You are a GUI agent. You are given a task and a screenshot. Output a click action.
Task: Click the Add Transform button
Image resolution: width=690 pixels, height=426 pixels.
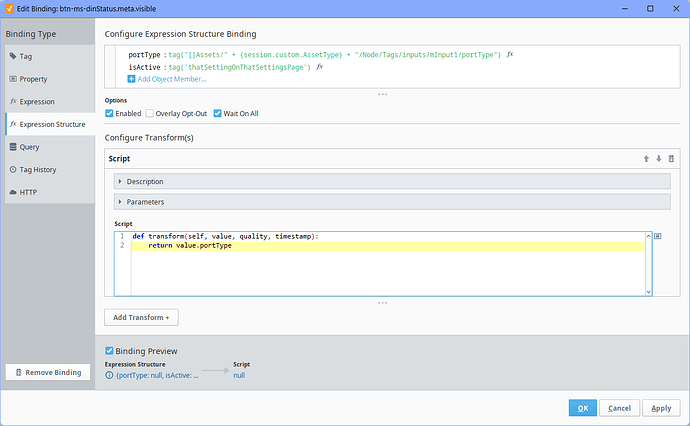[x=141, y=317]
